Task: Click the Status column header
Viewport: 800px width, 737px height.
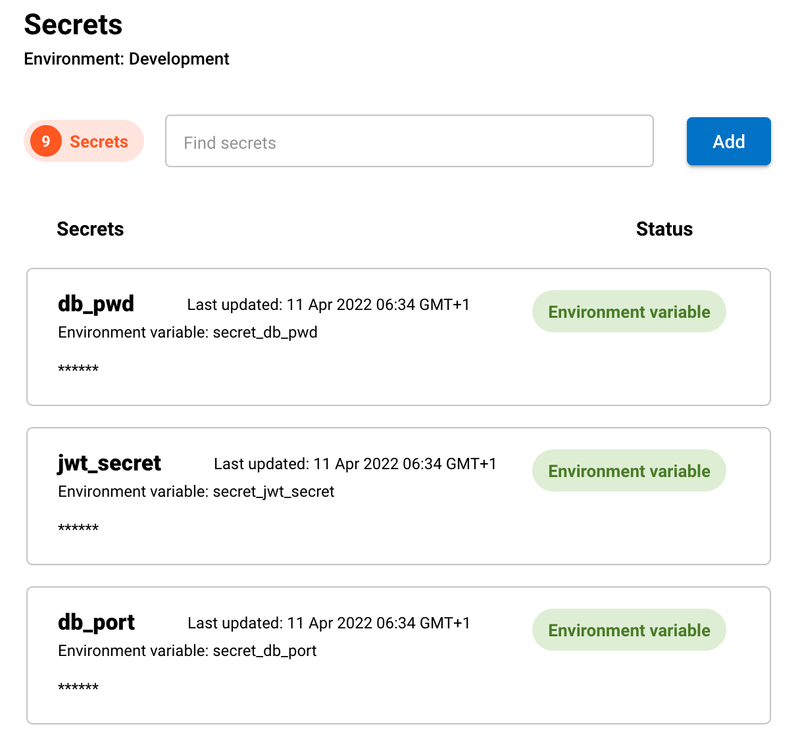Action: pyautogui.click(x=664, y=229)
